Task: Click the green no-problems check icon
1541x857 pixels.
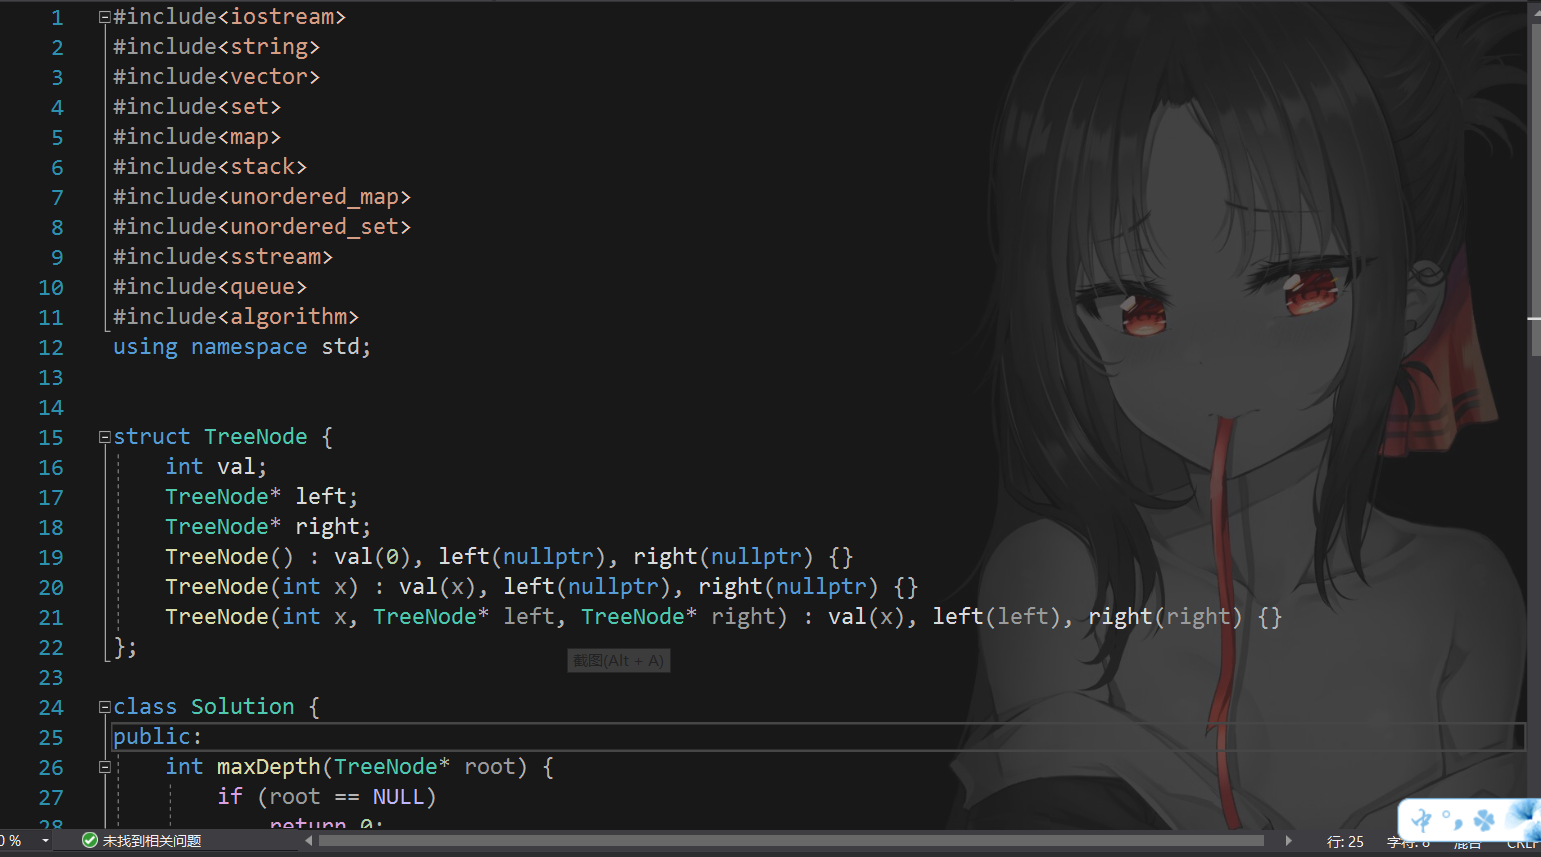Action: (90, 841)
